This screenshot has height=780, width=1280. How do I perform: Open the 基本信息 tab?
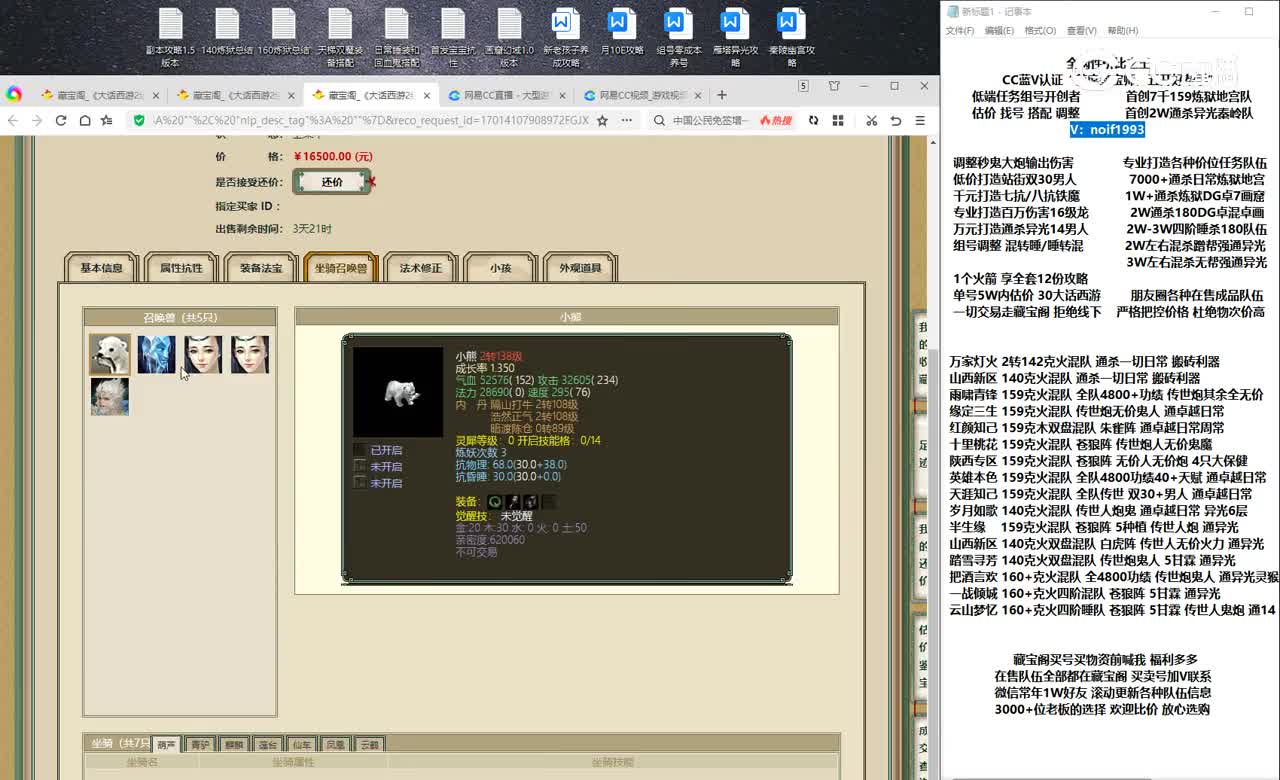pos(101,268)
